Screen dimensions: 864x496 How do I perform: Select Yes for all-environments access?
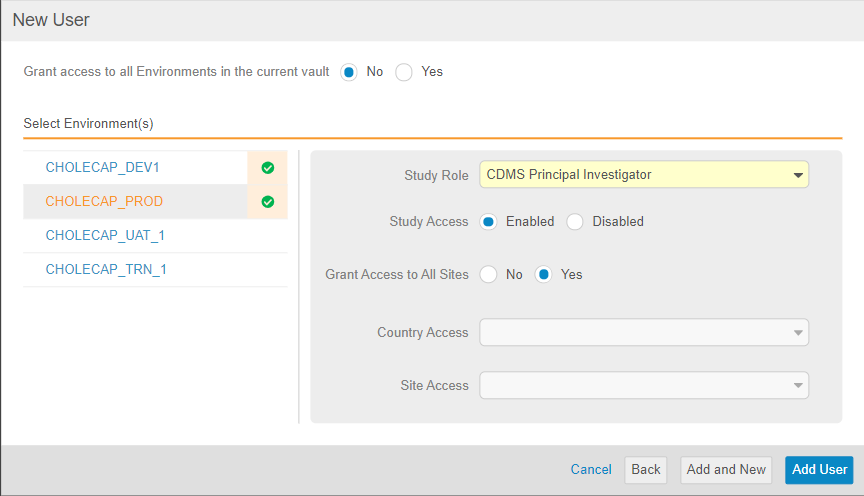click(x=404, y=72)
